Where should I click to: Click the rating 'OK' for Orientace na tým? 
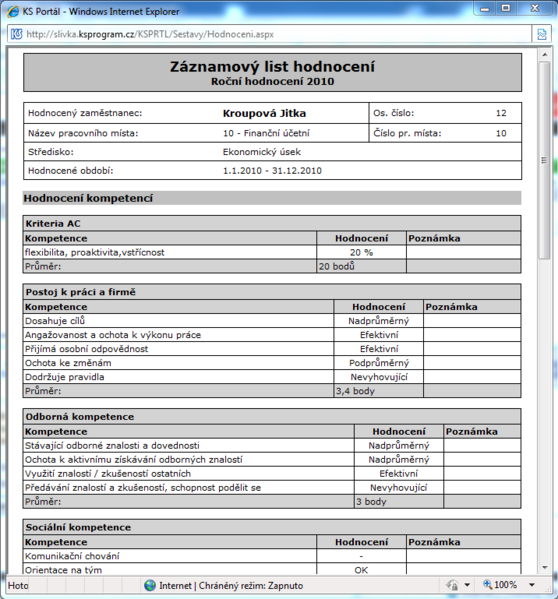[x=361, y=570]
